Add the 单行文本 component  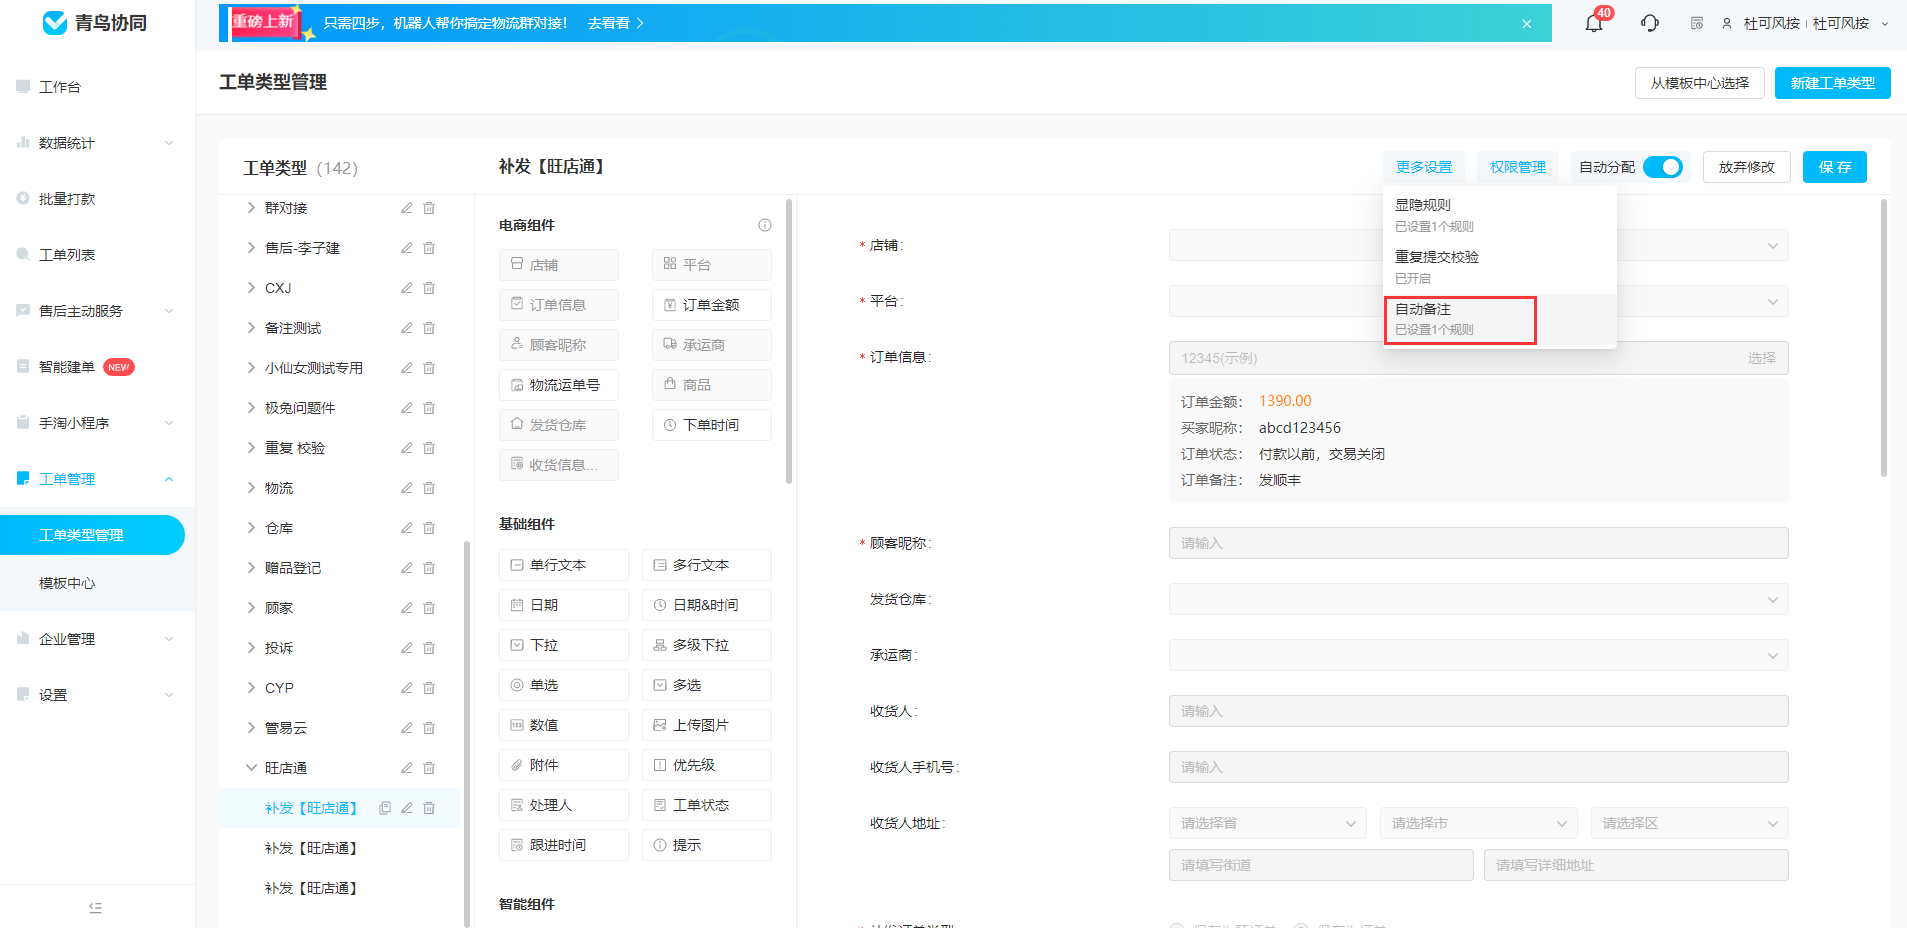pos(564,565)
